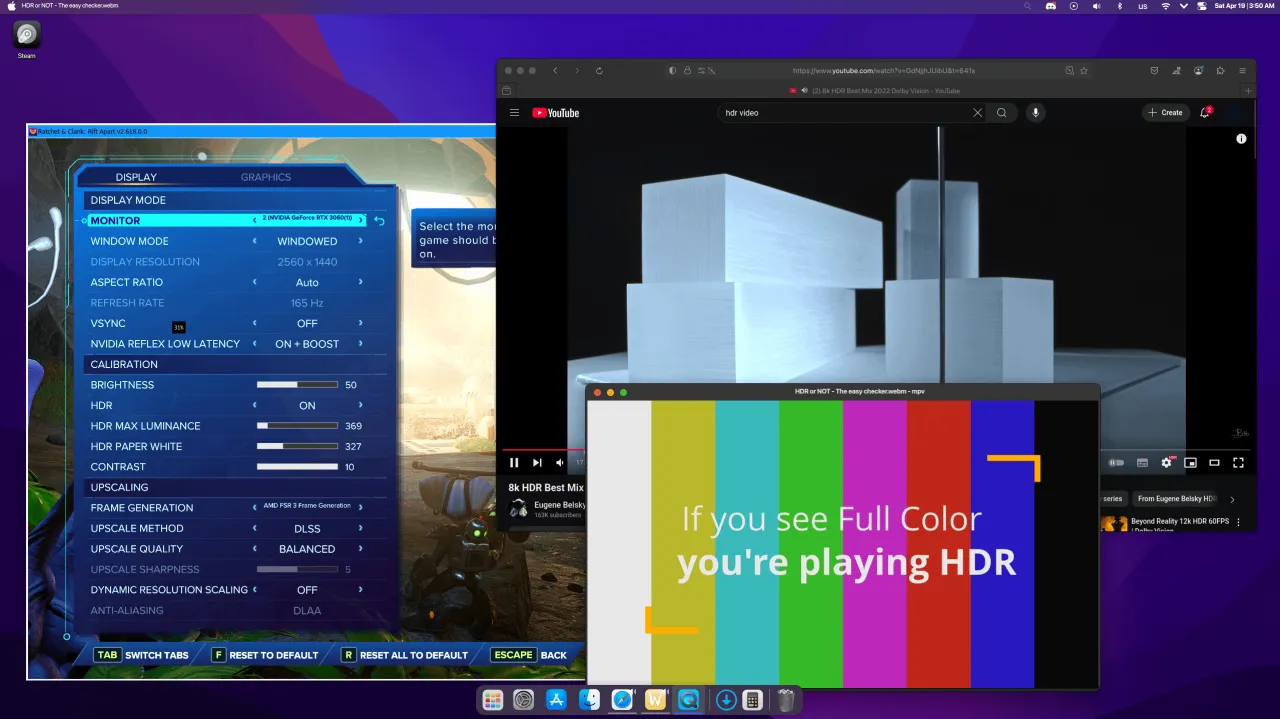1280x719 pixels.
Task: Enter fullscreen in the YouTube player
Action: point(1238,462)
